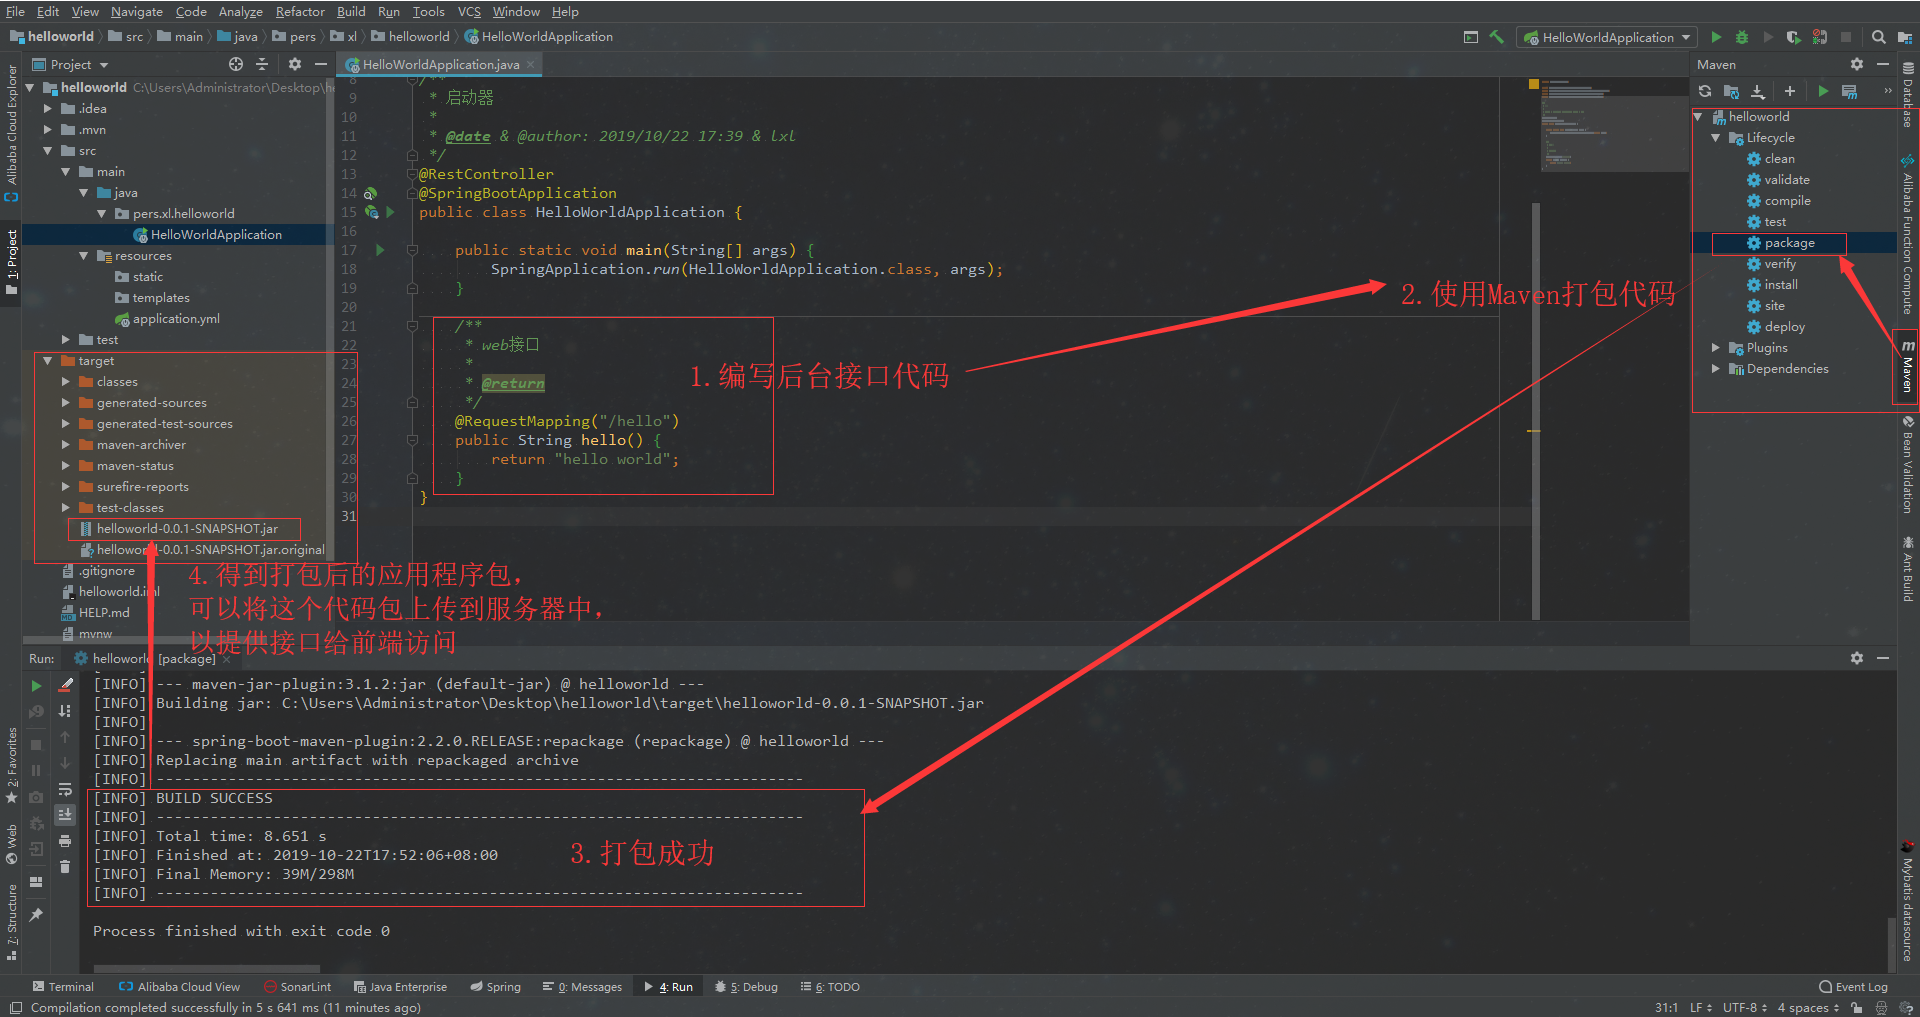The height and width of the screenshot is (1017, 1920).
Task: Select helloworld-0.0.1-SNAPSHOT.jar in target
Action: 186,529
